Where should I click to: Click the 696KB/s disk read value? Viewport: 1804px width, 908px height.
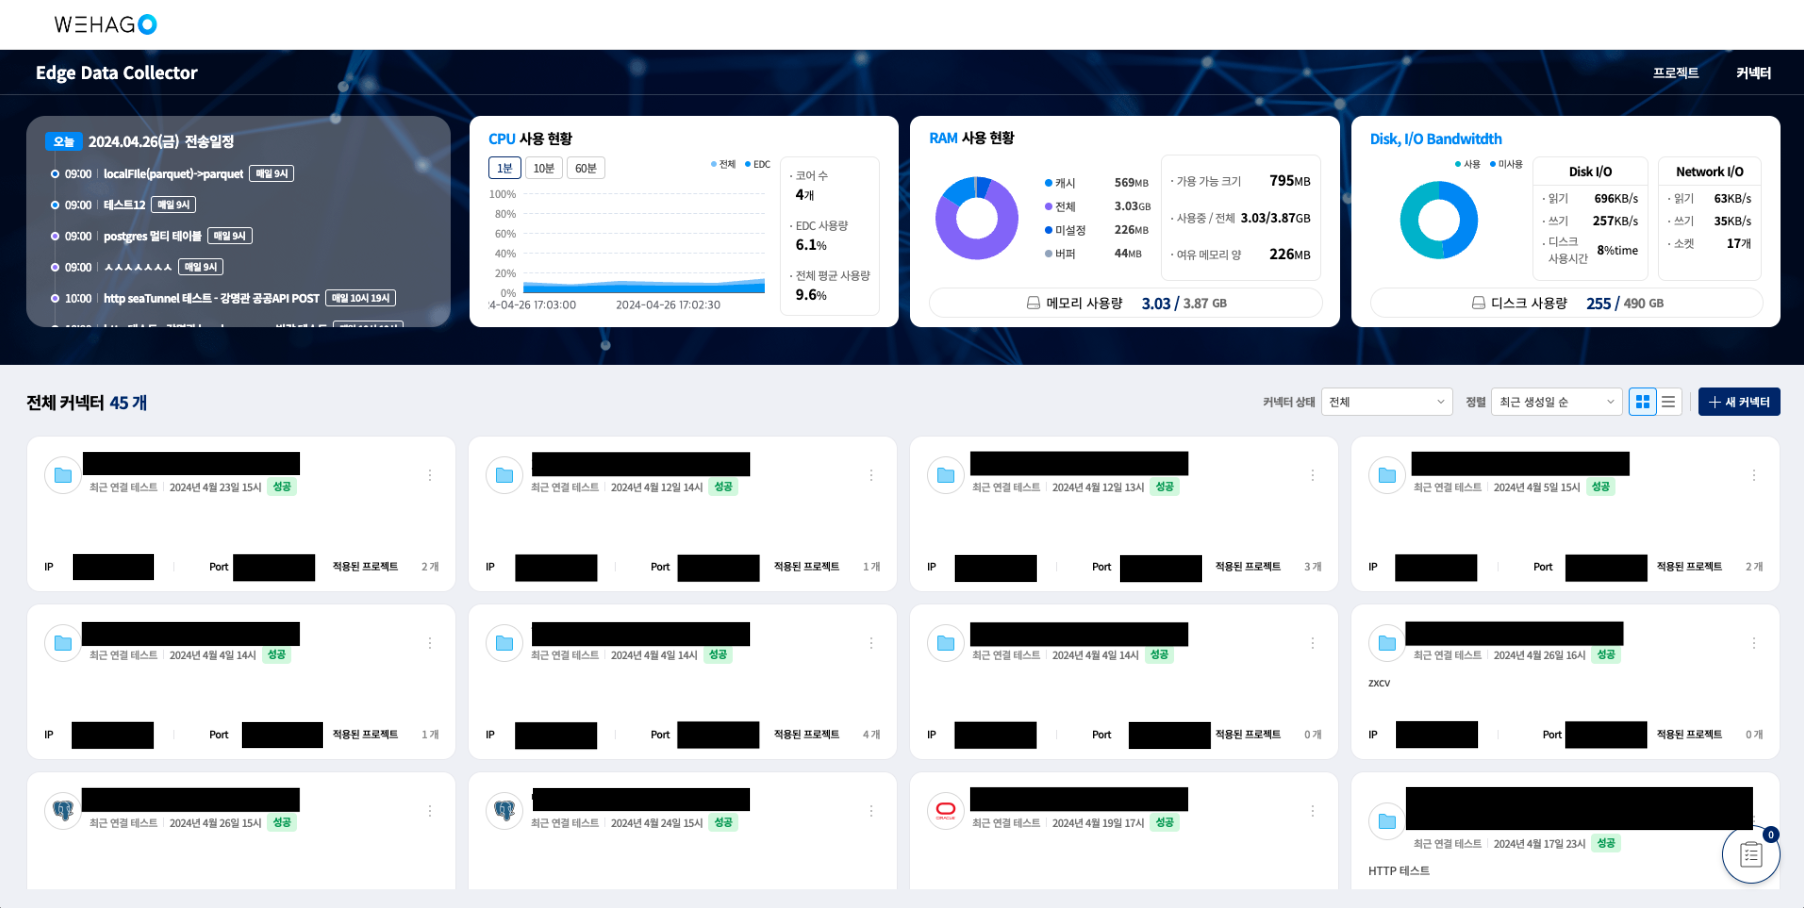(1616, 199)
